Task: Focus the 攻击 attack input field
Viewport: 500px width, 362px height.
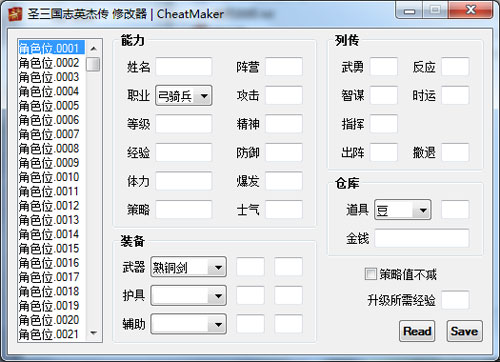Action: 284,96
